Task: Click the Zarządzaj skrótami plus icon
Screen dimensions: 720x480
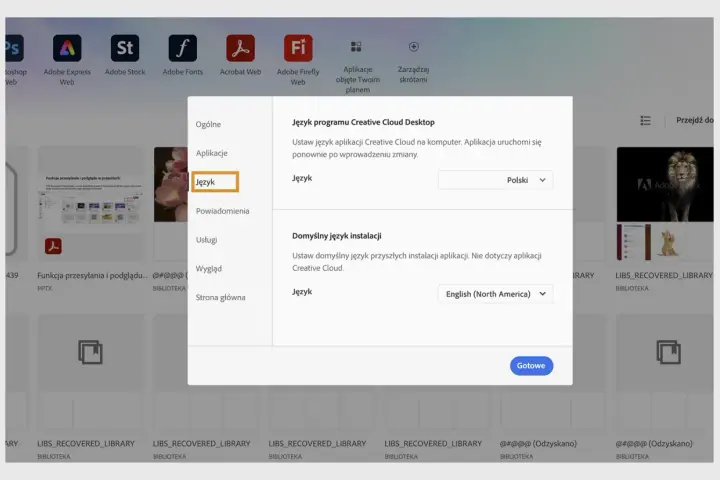Action: tap(414, 46)
